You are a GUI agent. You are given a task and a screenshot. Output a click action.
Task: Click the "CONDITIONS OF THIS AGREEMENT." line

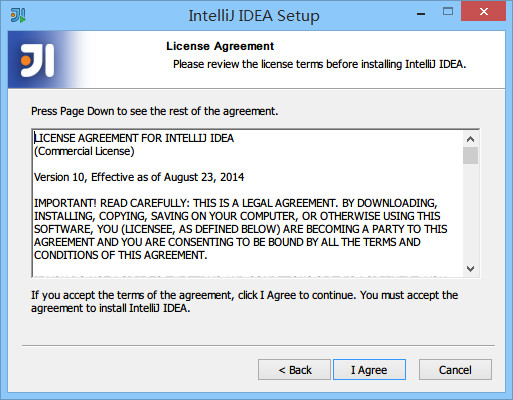click(121, 255)
